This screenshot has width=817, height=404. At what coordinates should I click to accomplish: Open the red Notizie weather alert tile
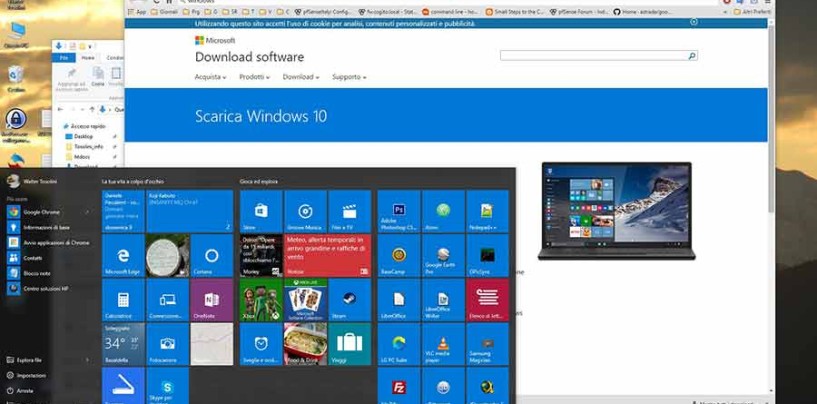click(327, 255)
